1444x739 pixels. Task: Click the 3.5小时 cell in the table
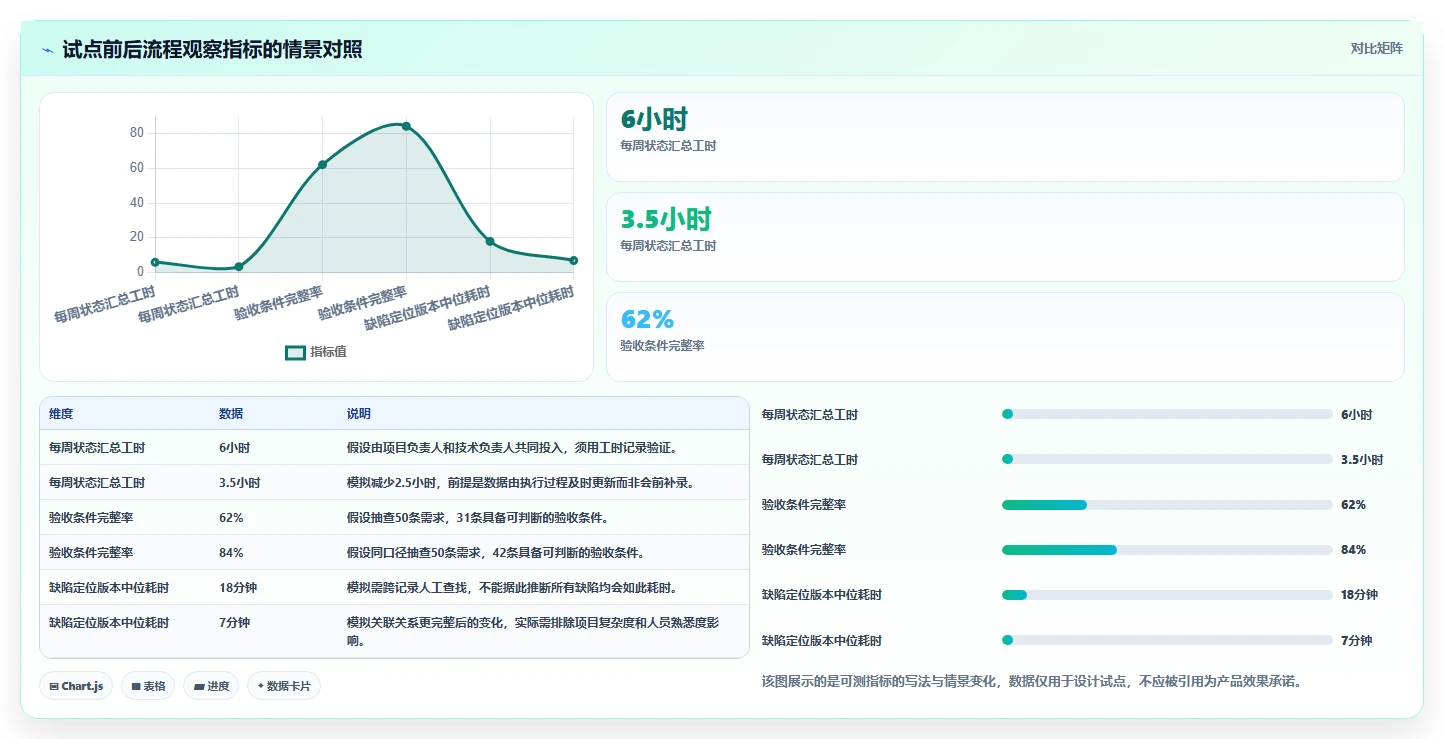(x=239, y=483)
